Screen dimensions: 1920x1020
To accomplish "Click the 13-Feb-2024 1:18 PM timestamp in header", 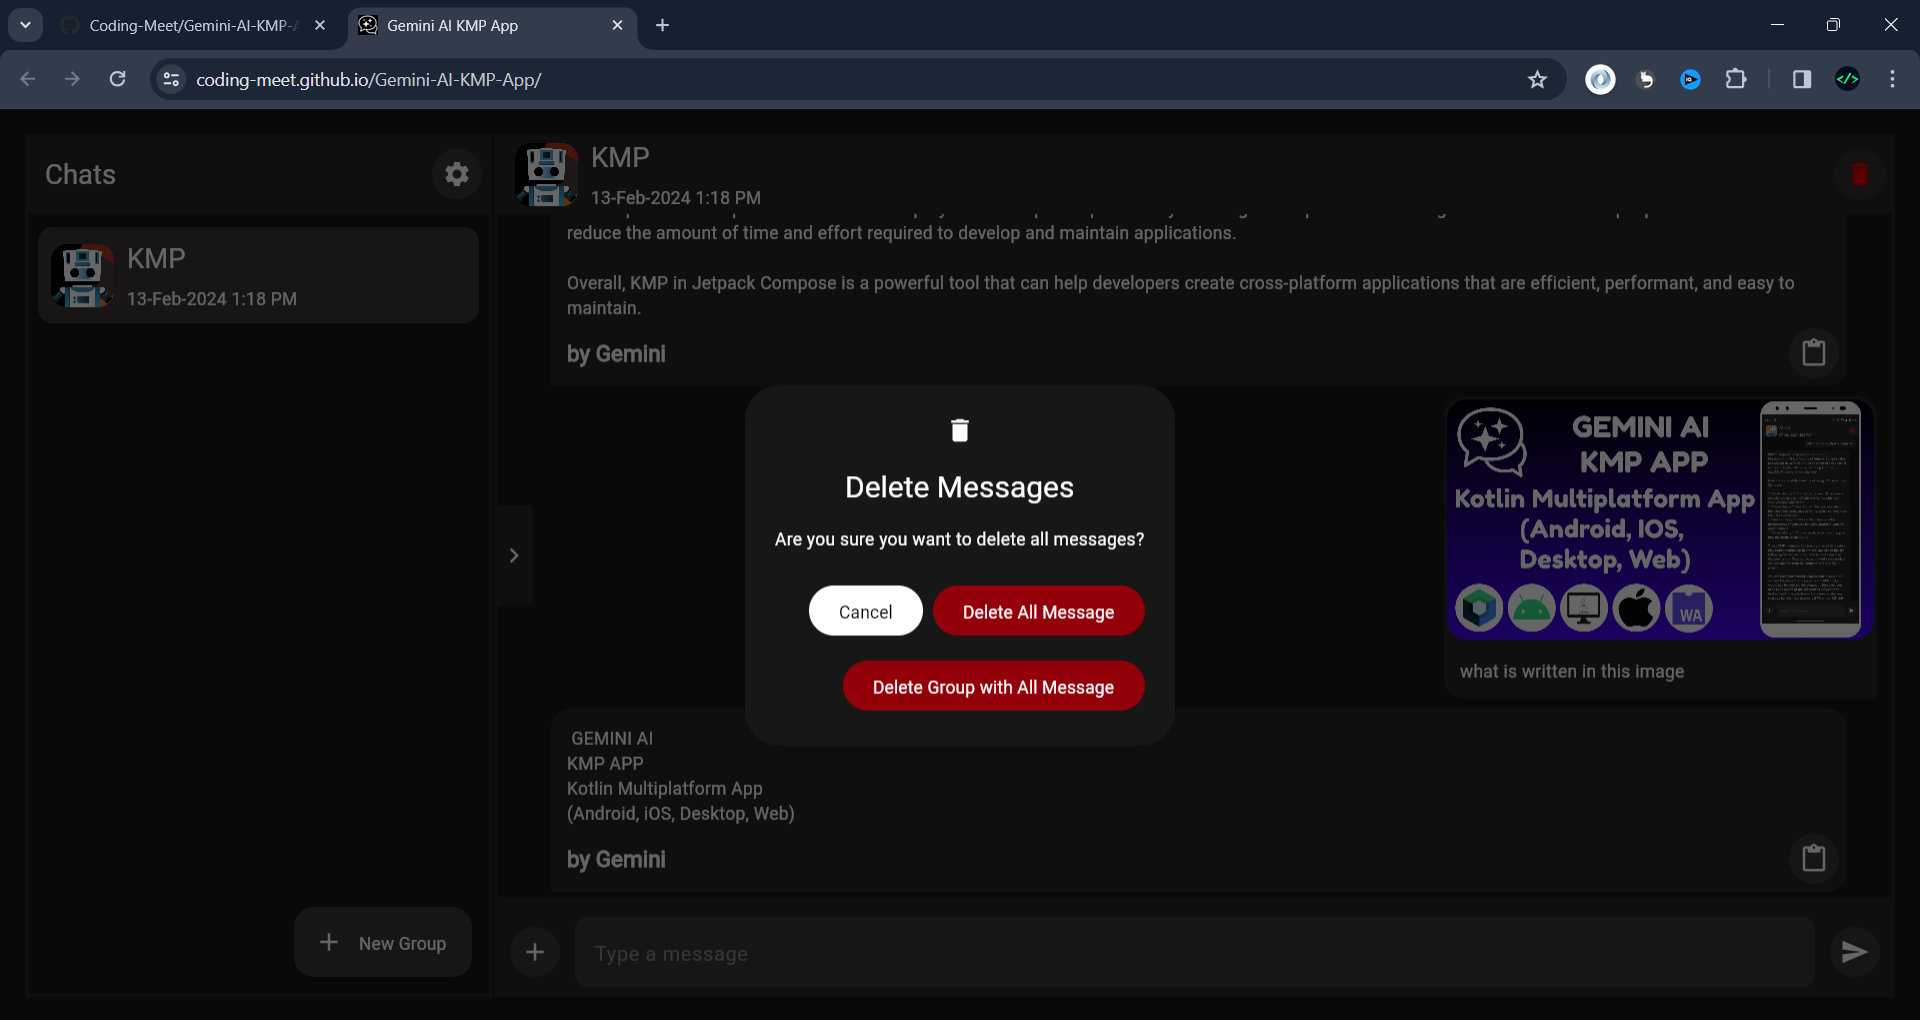I will coord(675,198).
